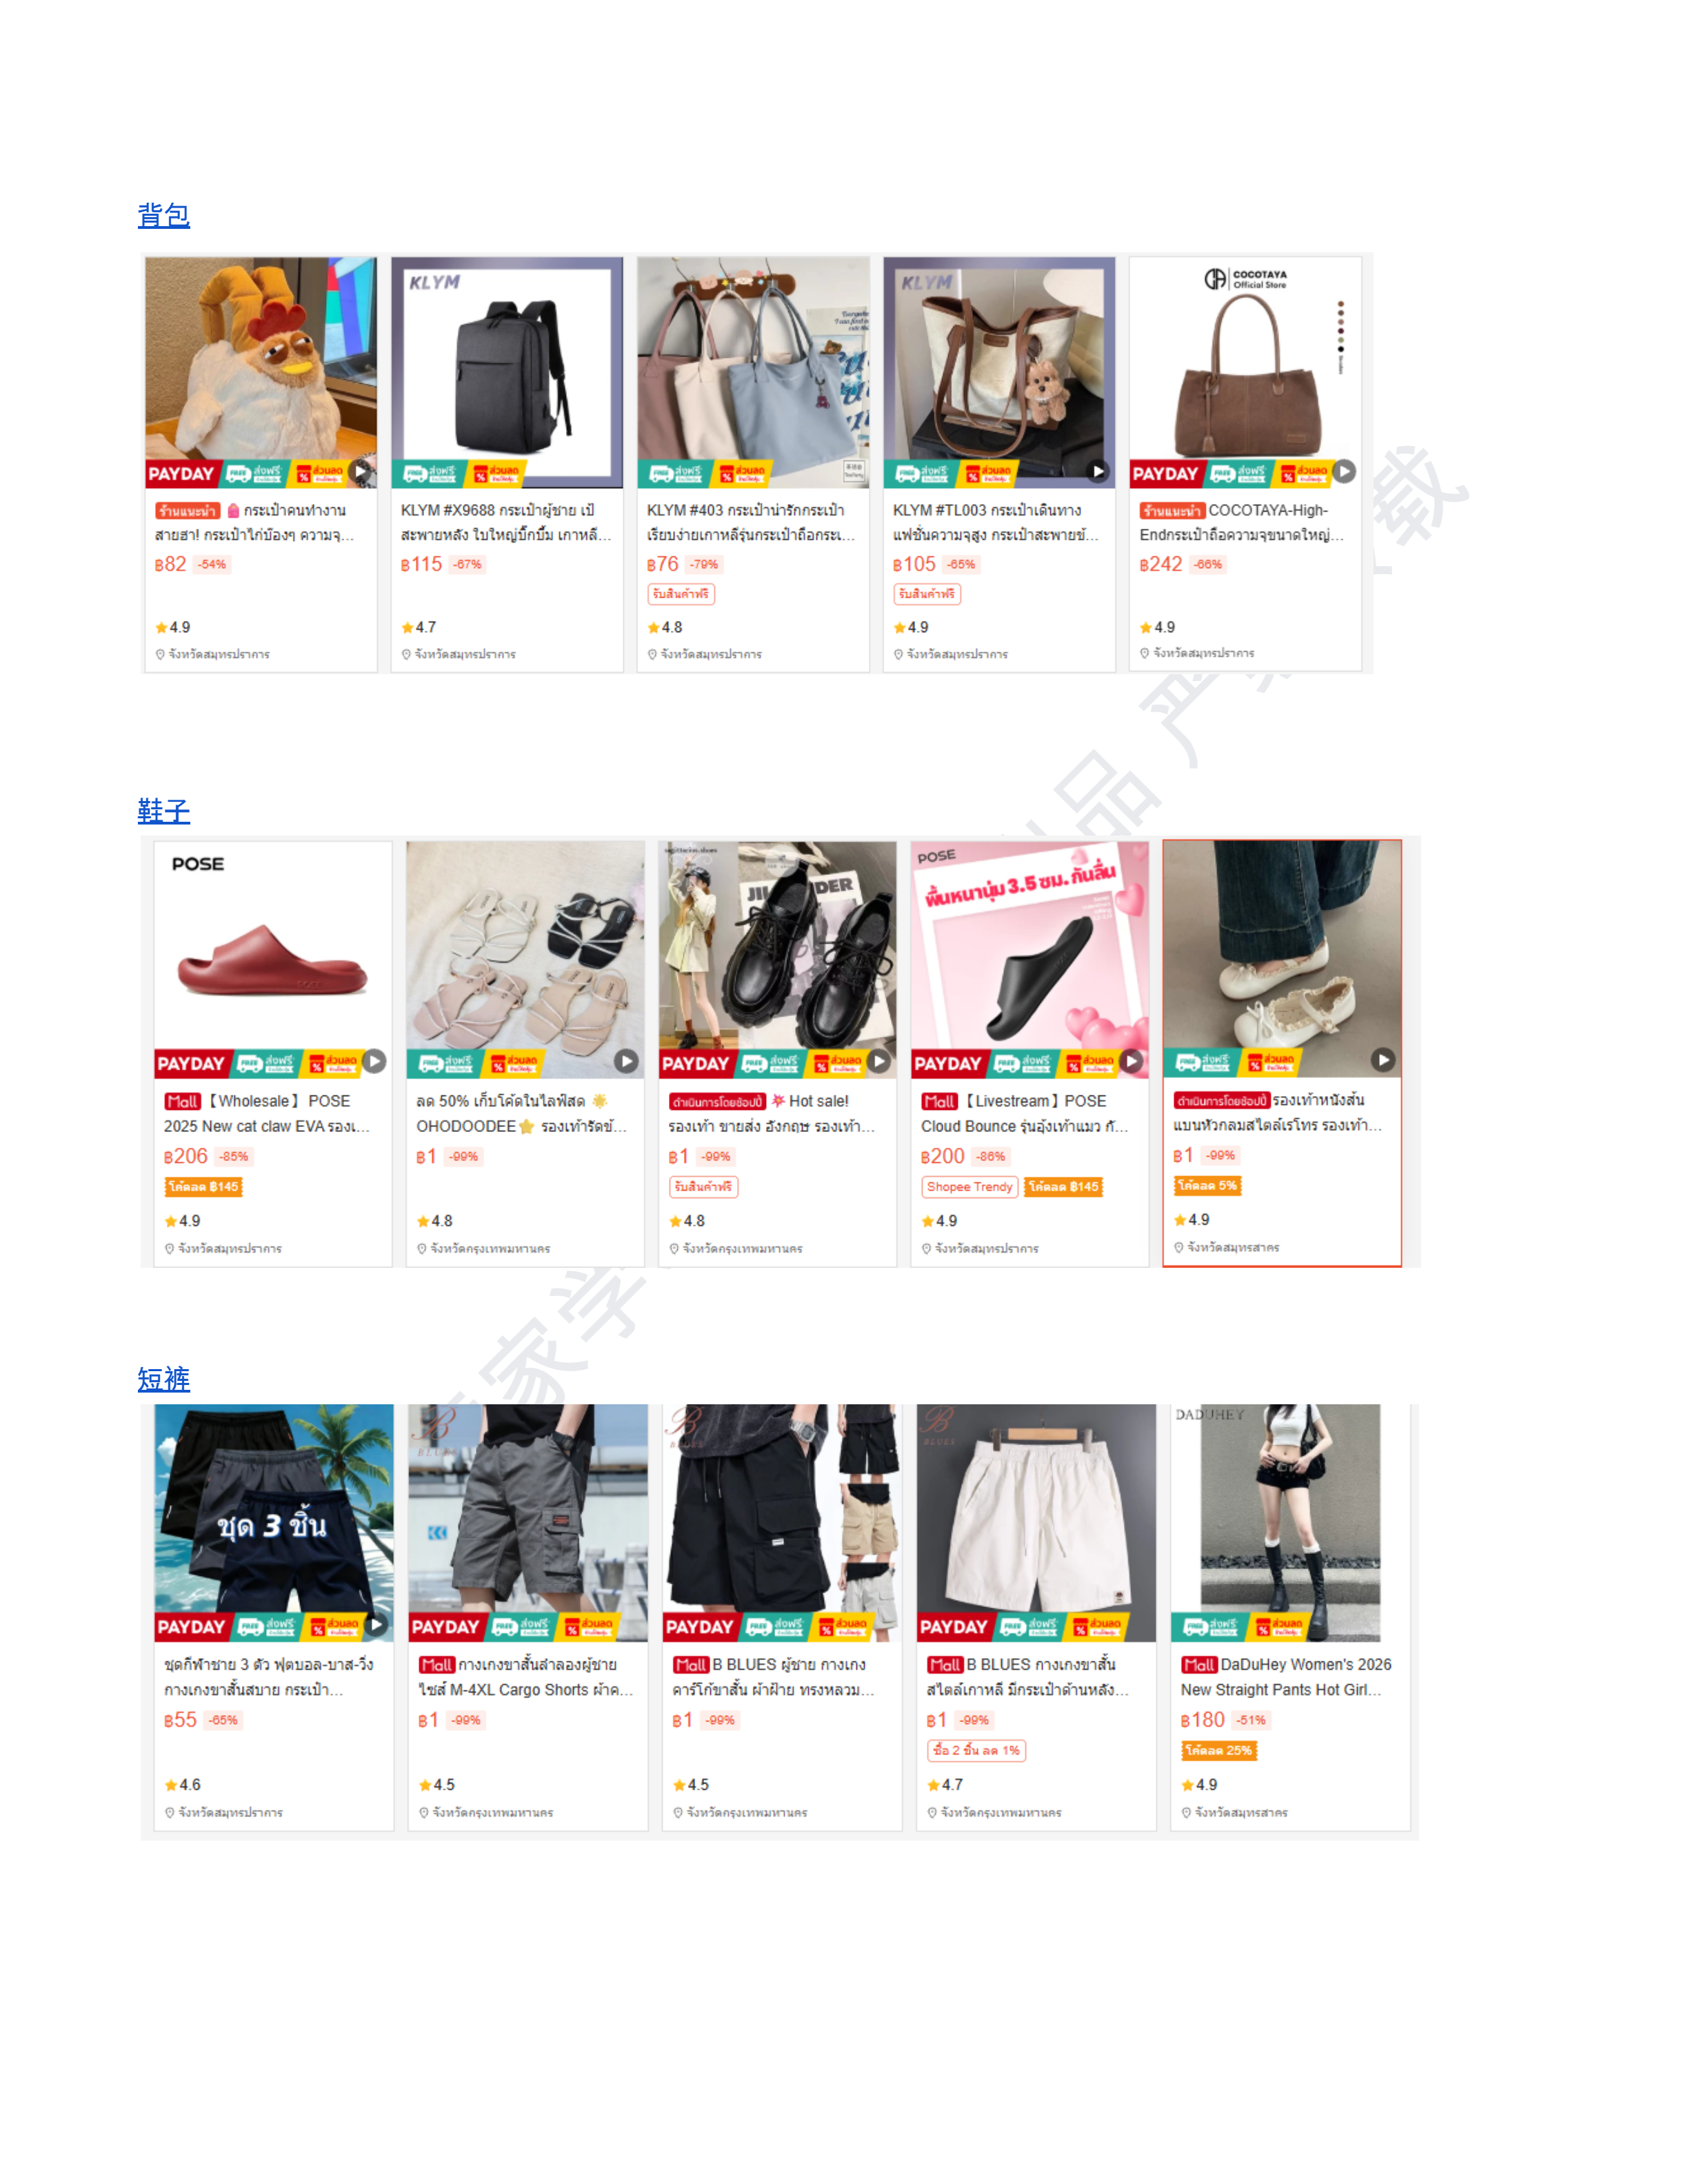1688x2184 pixels.
Task: Play video on red POSE slipper
Action: (375, 1061)
